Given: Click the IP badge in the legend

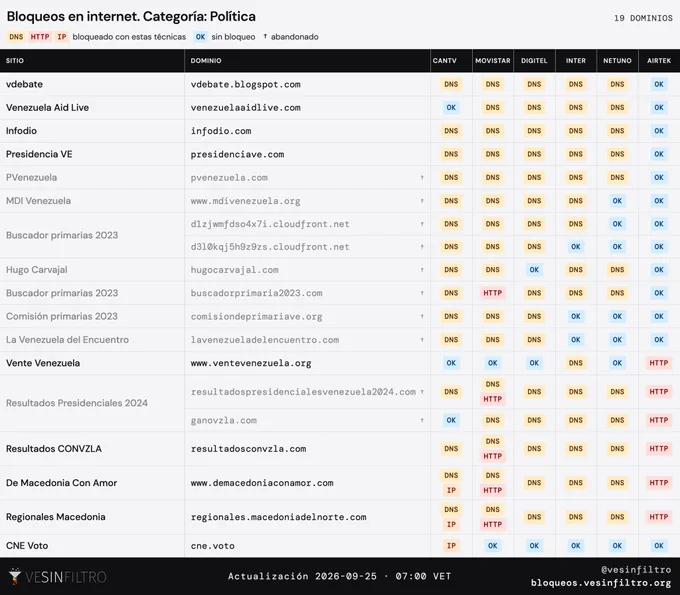Looking at the screenshot, I should point(62,37).
